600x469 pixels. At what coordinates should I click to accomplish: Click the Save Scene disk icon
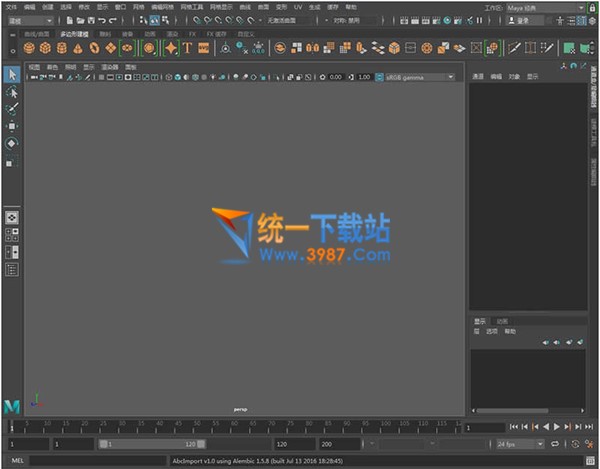point(91,20)
